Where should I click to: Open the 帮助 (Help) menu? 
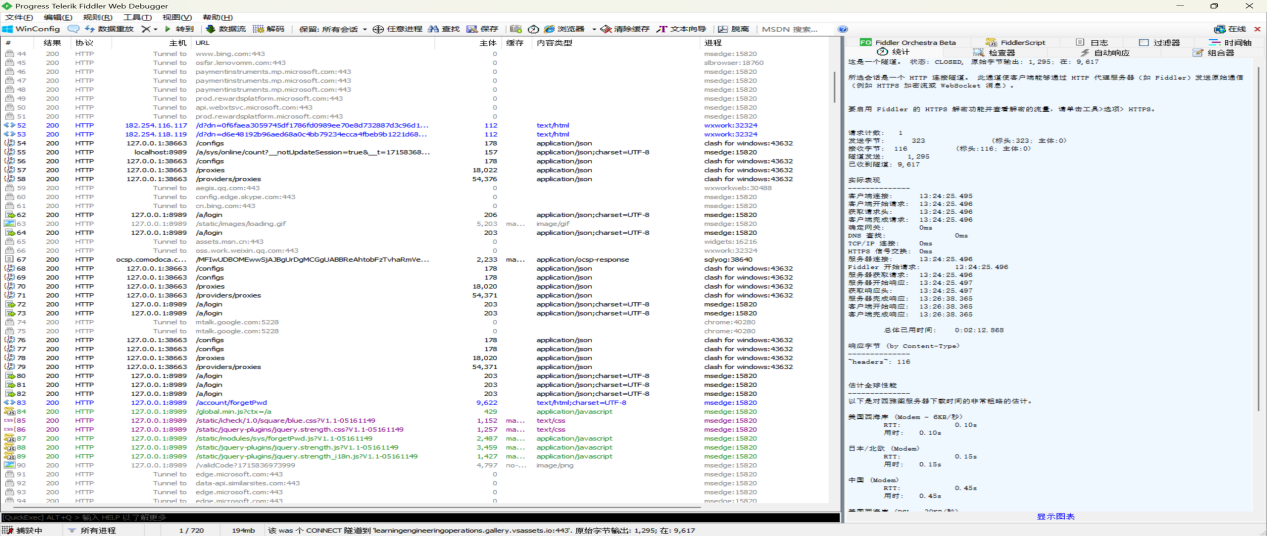(x=217, y=17)
